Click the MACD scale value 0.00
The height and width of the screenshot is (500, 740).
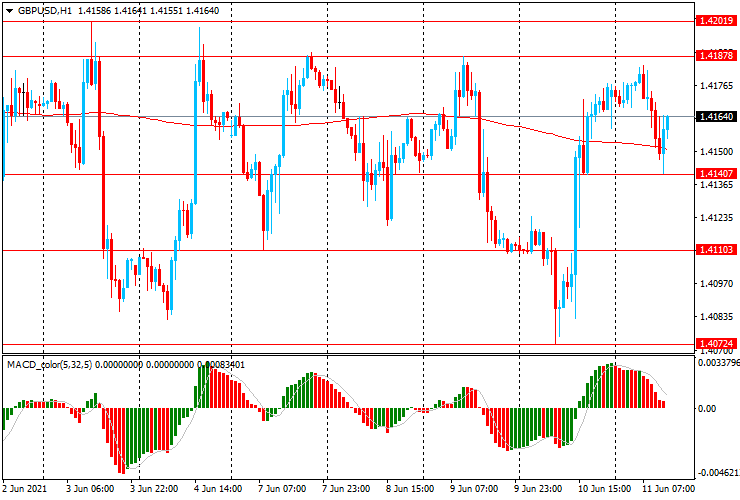pyautogui.click(x=707, y=408)
